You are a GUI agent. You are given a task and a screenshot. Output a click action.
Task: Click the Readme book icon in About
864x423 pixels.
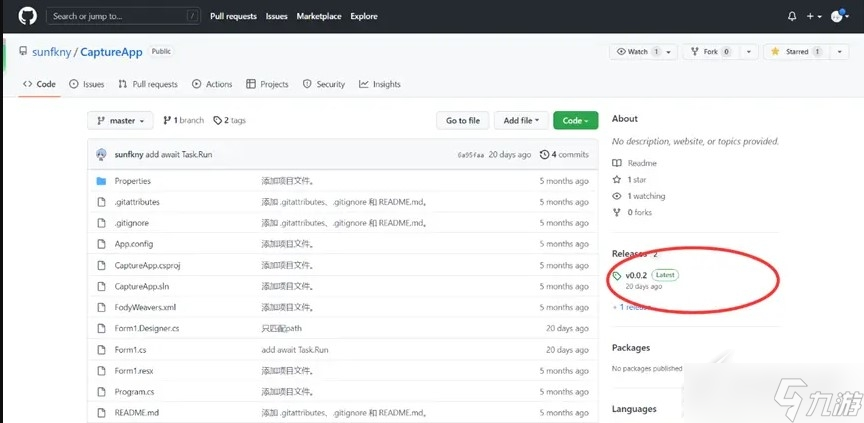pyautogui.click(x=617, y=163)
